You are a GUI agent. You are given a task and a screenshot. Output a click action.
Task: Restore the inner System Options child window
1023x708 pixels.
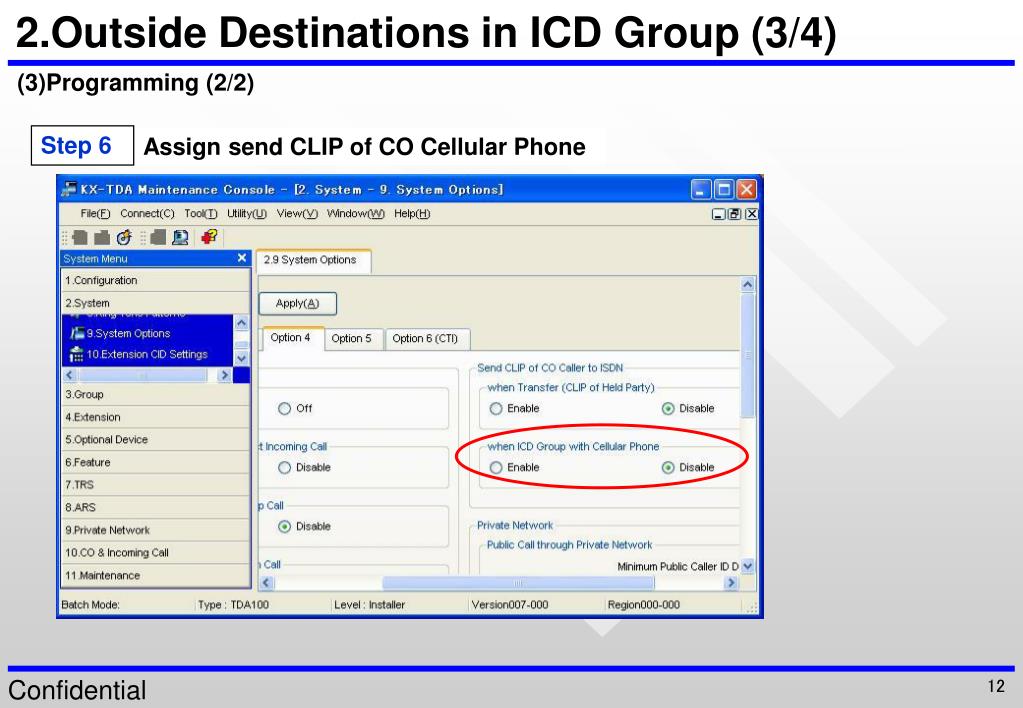(735, 214)
